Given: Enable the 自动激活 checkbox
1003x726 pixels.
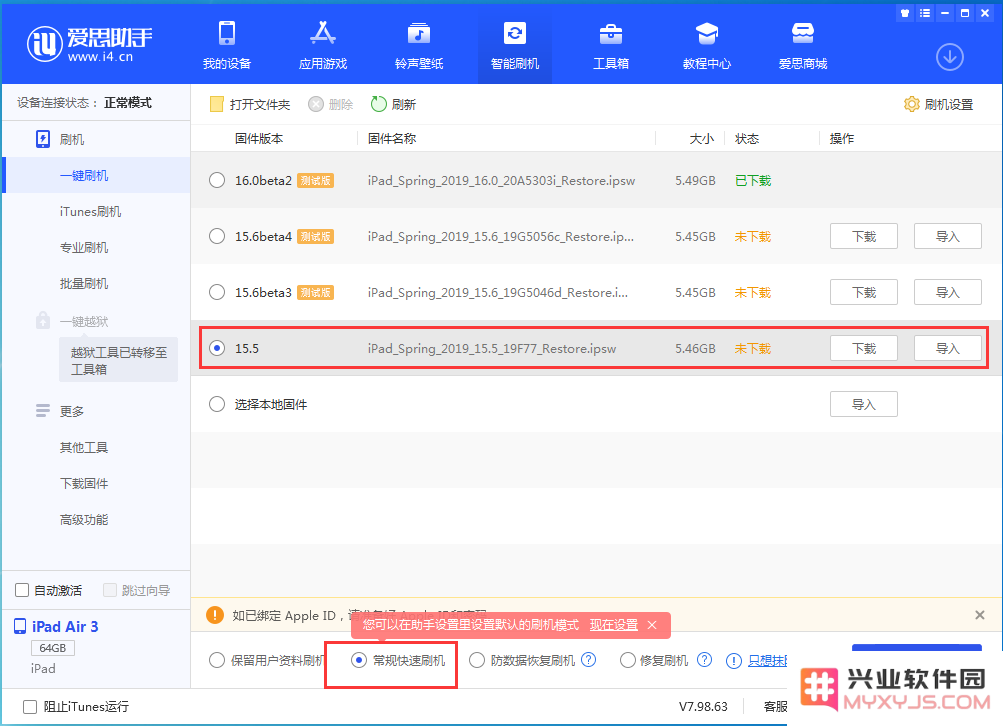Looking at the screenshot, I should [22, 590].
